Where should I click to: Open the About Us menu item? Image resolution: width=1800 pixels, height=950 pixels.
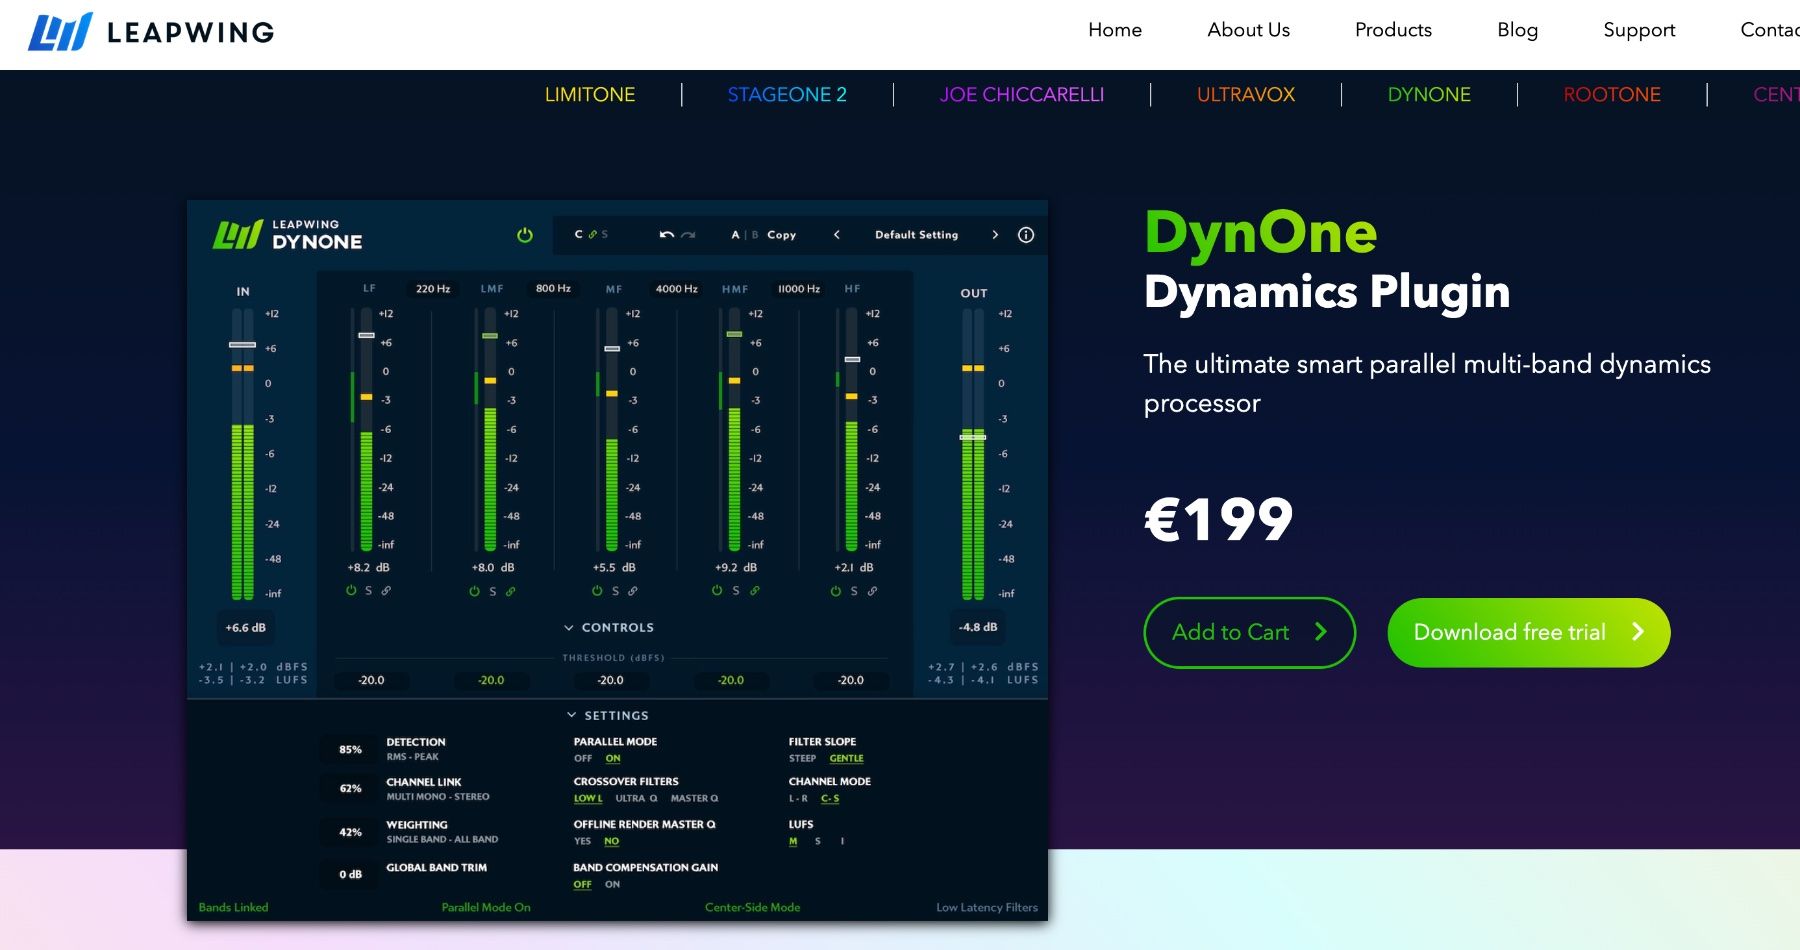[x=1248, y=30]
